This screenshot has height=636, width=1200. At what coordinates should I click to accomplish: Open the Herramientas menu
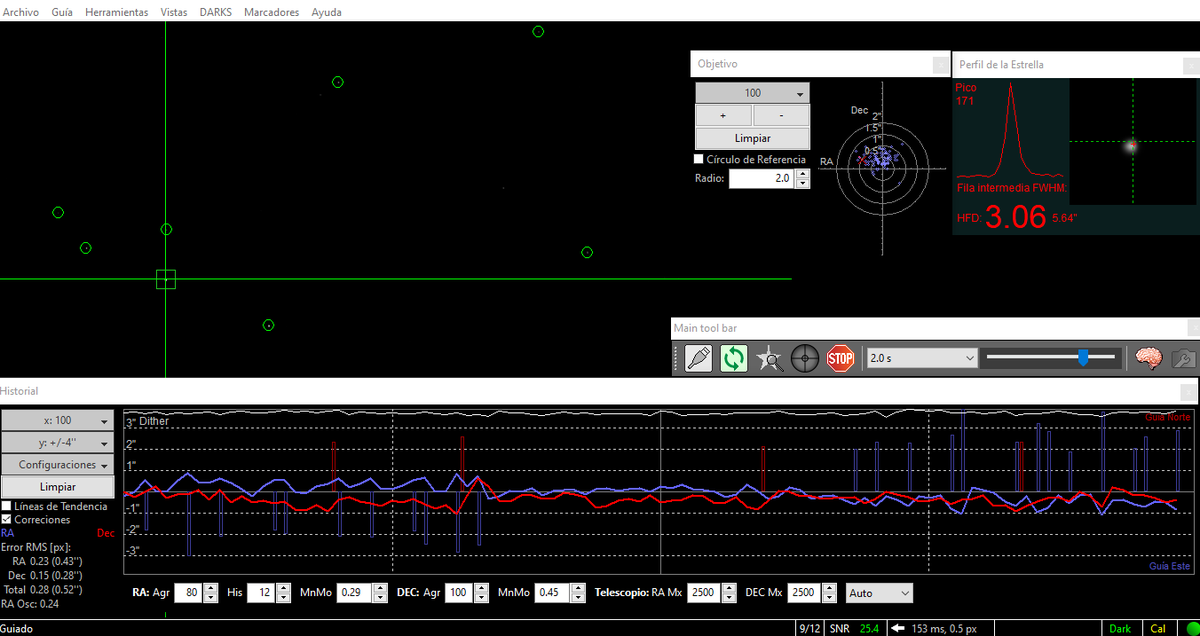coord(117,12)
